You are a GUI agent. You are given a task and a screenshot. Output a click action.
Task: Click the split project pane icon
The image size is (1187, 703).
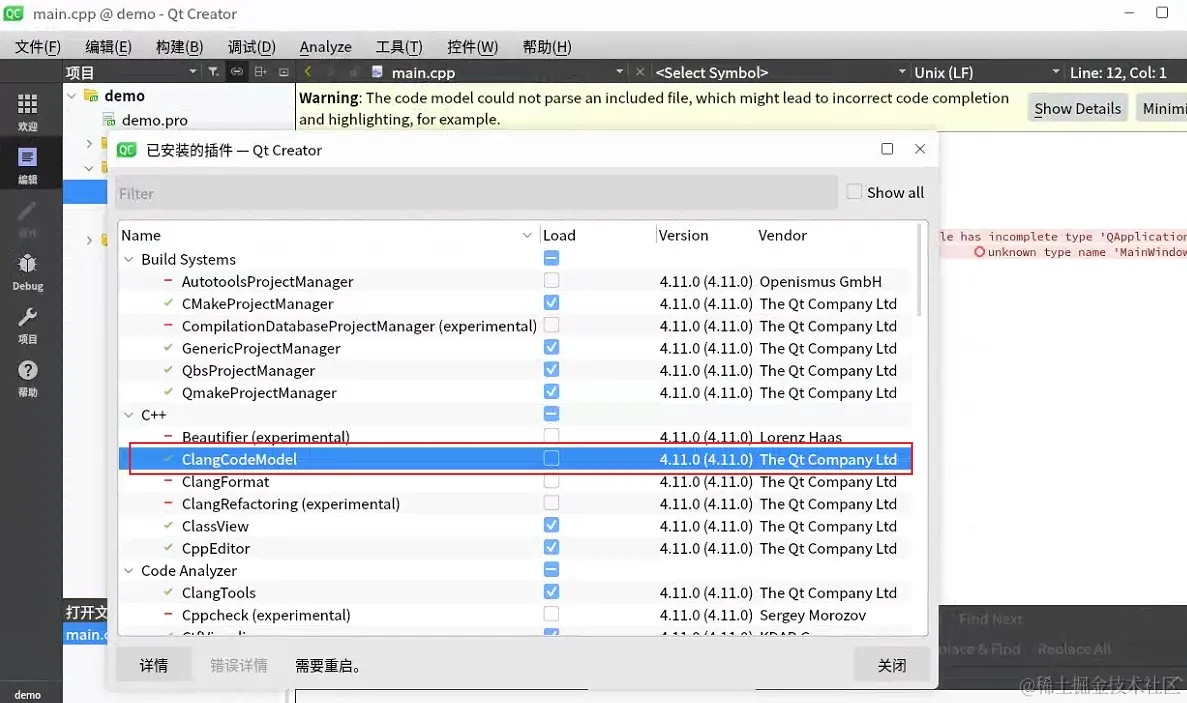tap(260, 72)
